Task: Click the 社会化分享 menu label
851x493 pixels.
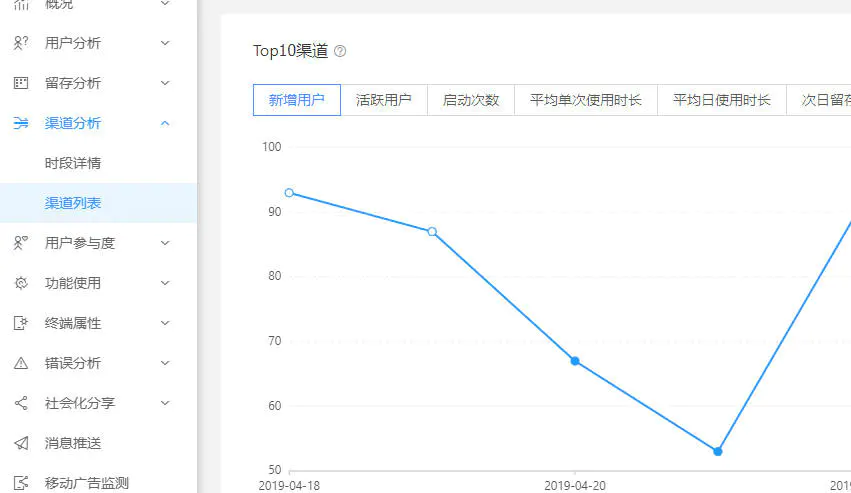Action: [x=80, y=403]
